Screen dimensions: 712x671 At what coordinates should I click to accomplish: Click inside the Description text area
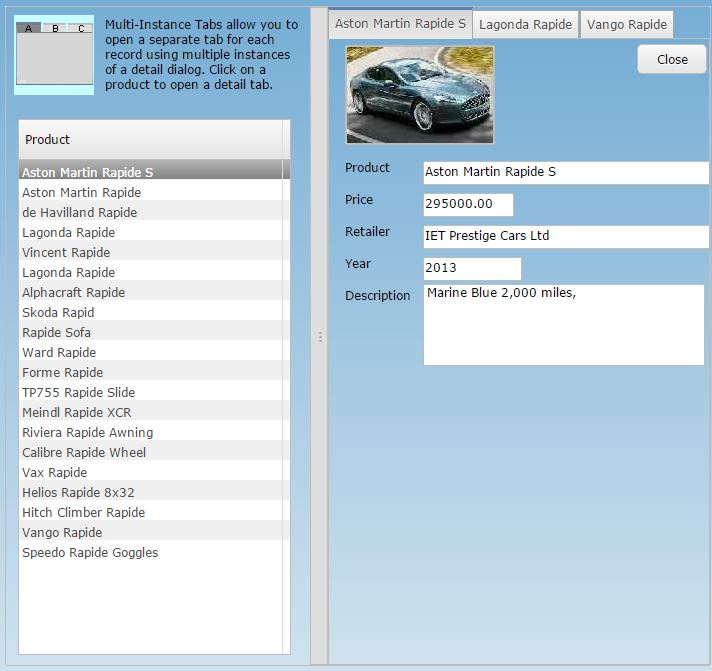[564, 325]
